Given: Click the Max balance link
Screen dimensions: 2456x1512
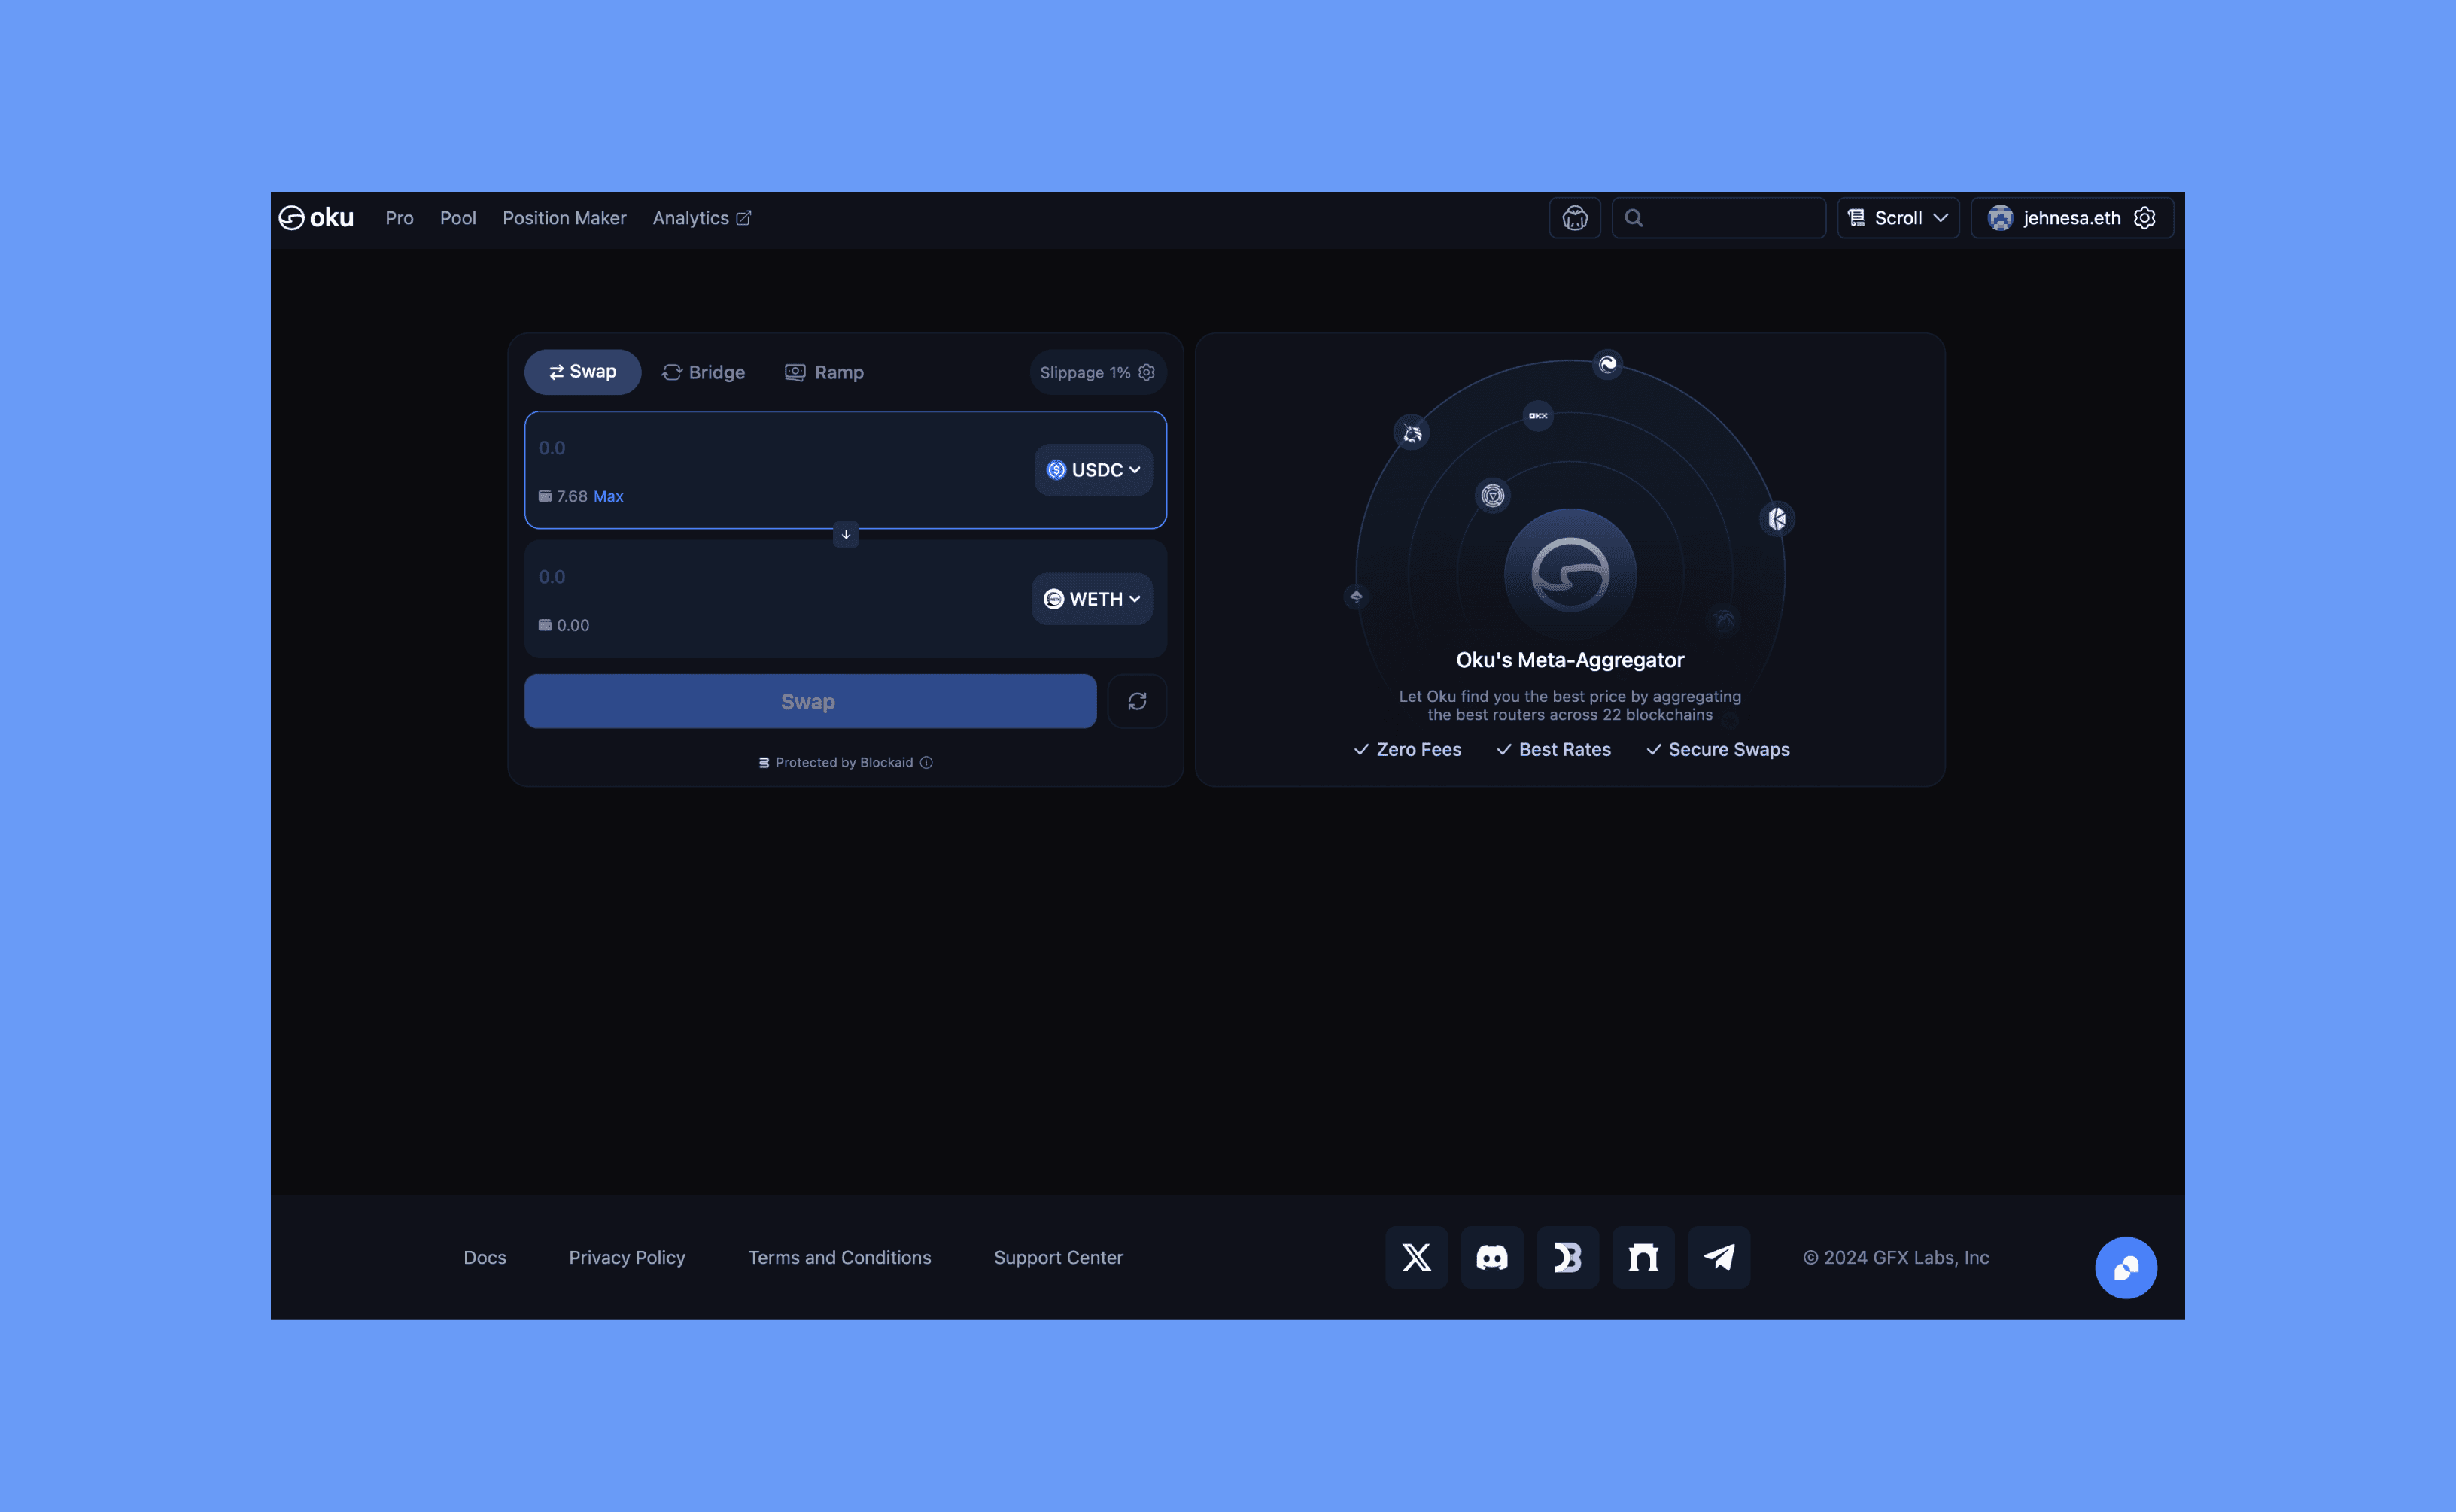Looking at the screenshot, I should click(608, 496).
